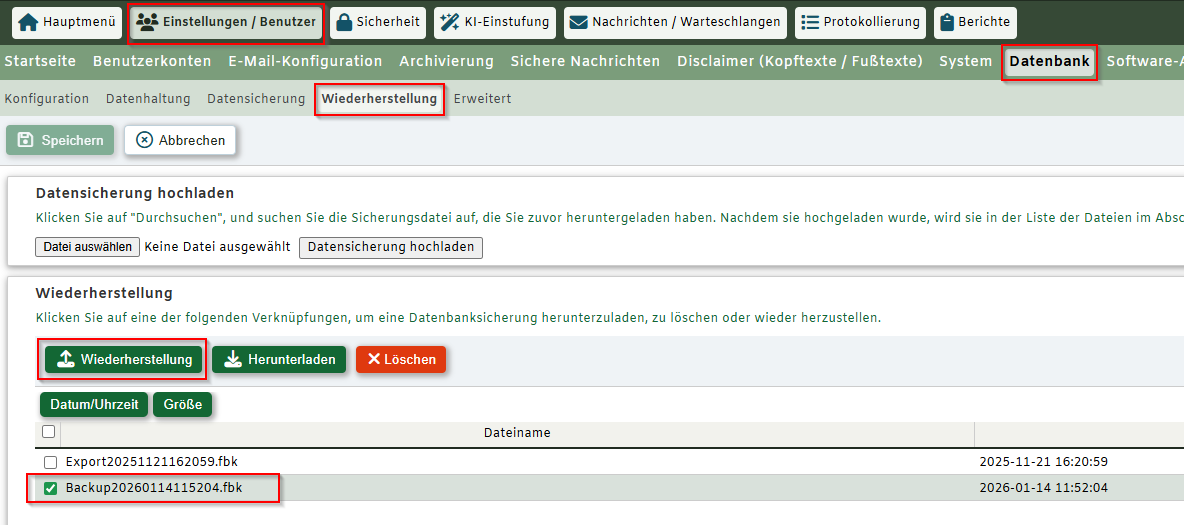Viewport: 1184px width, 525px height.
Task: Sort the list by Datum/Uhrzeit
Action: click(x=94, y=405)
